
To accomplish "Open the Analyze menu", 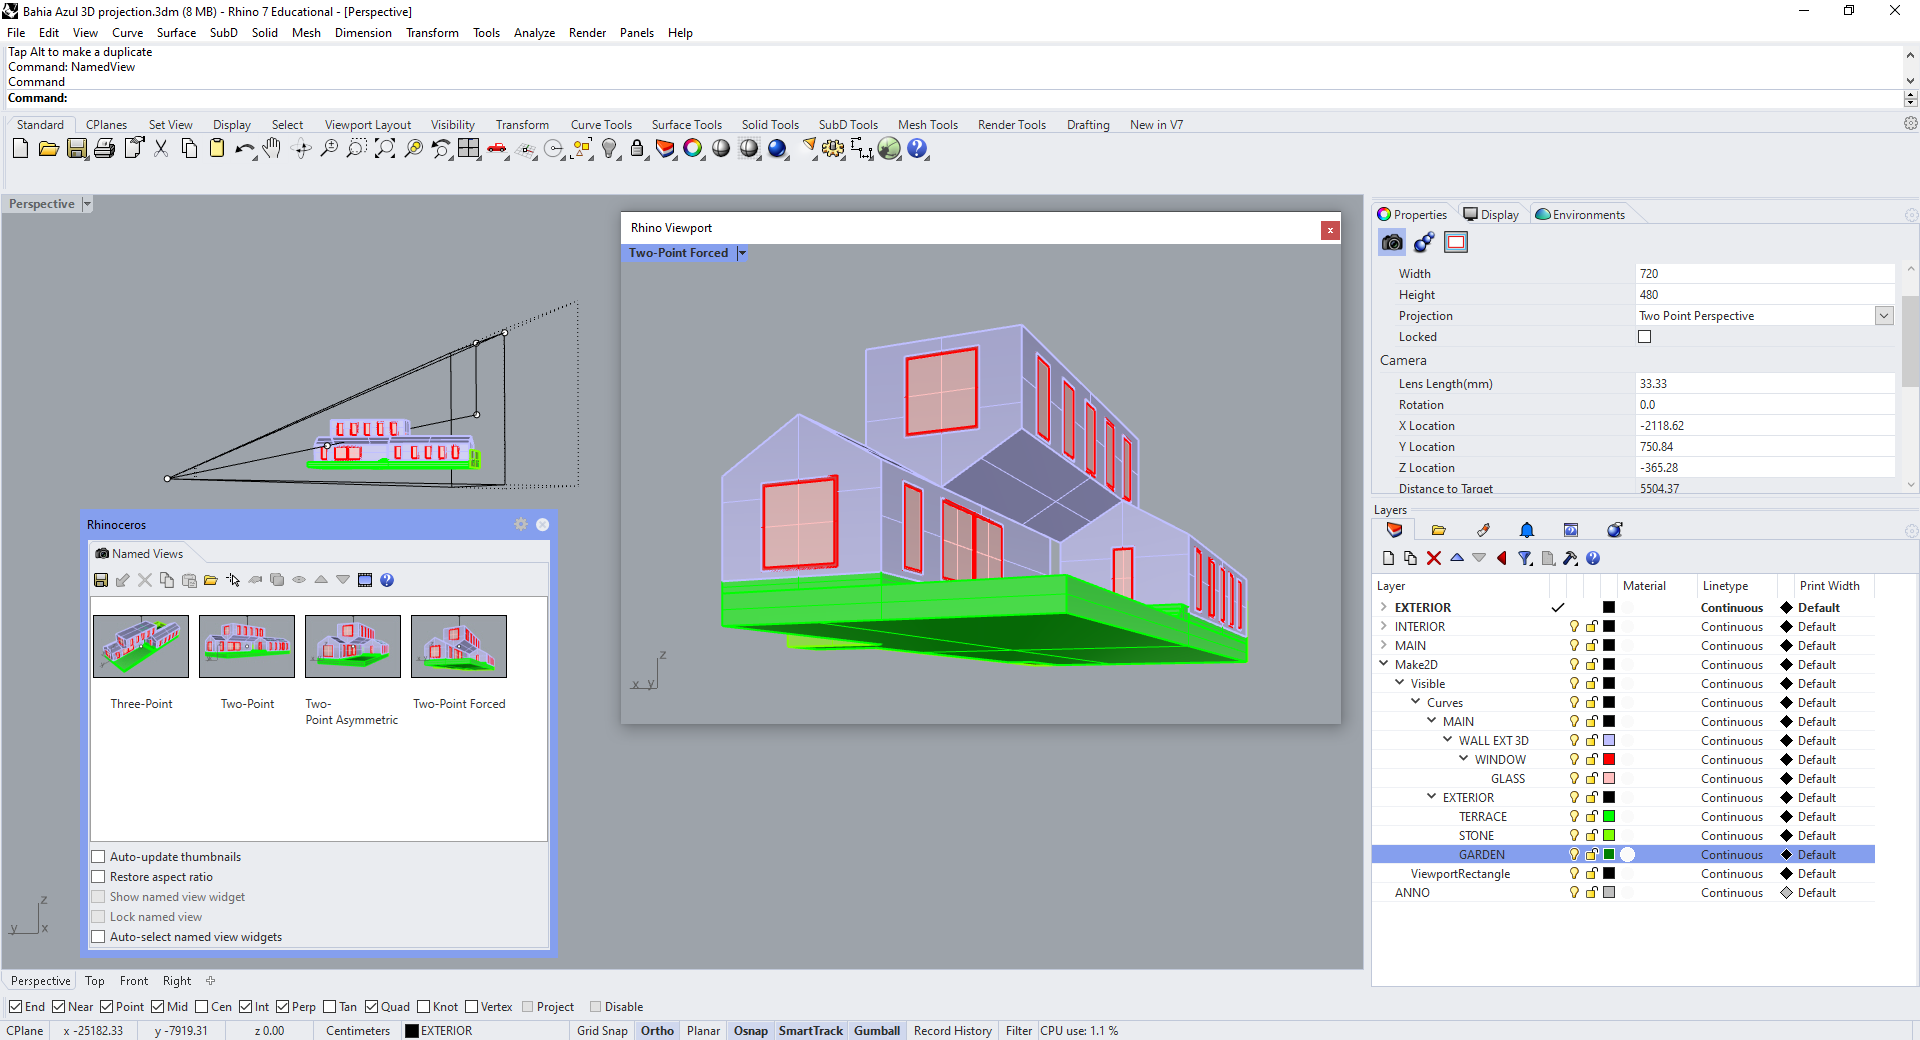I will [x=534, y=33].
